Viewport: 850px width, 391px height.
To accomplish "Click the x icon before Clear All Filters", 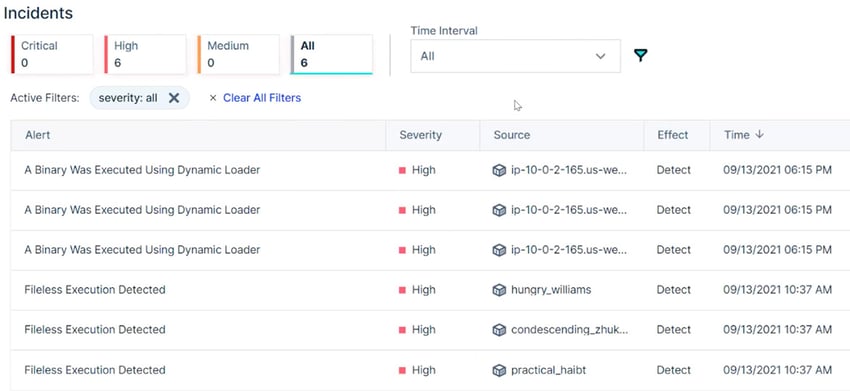I will pos(212,98).
